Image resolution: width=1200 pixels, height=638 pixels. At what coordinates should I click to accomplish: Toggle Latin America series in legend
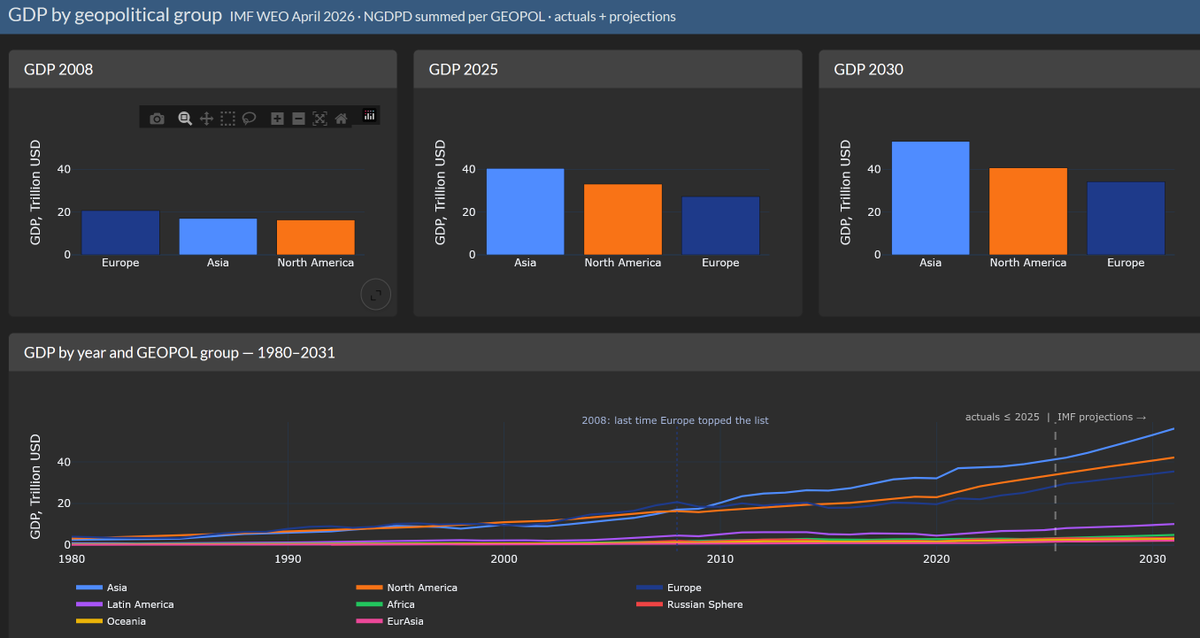click(125, 604)
